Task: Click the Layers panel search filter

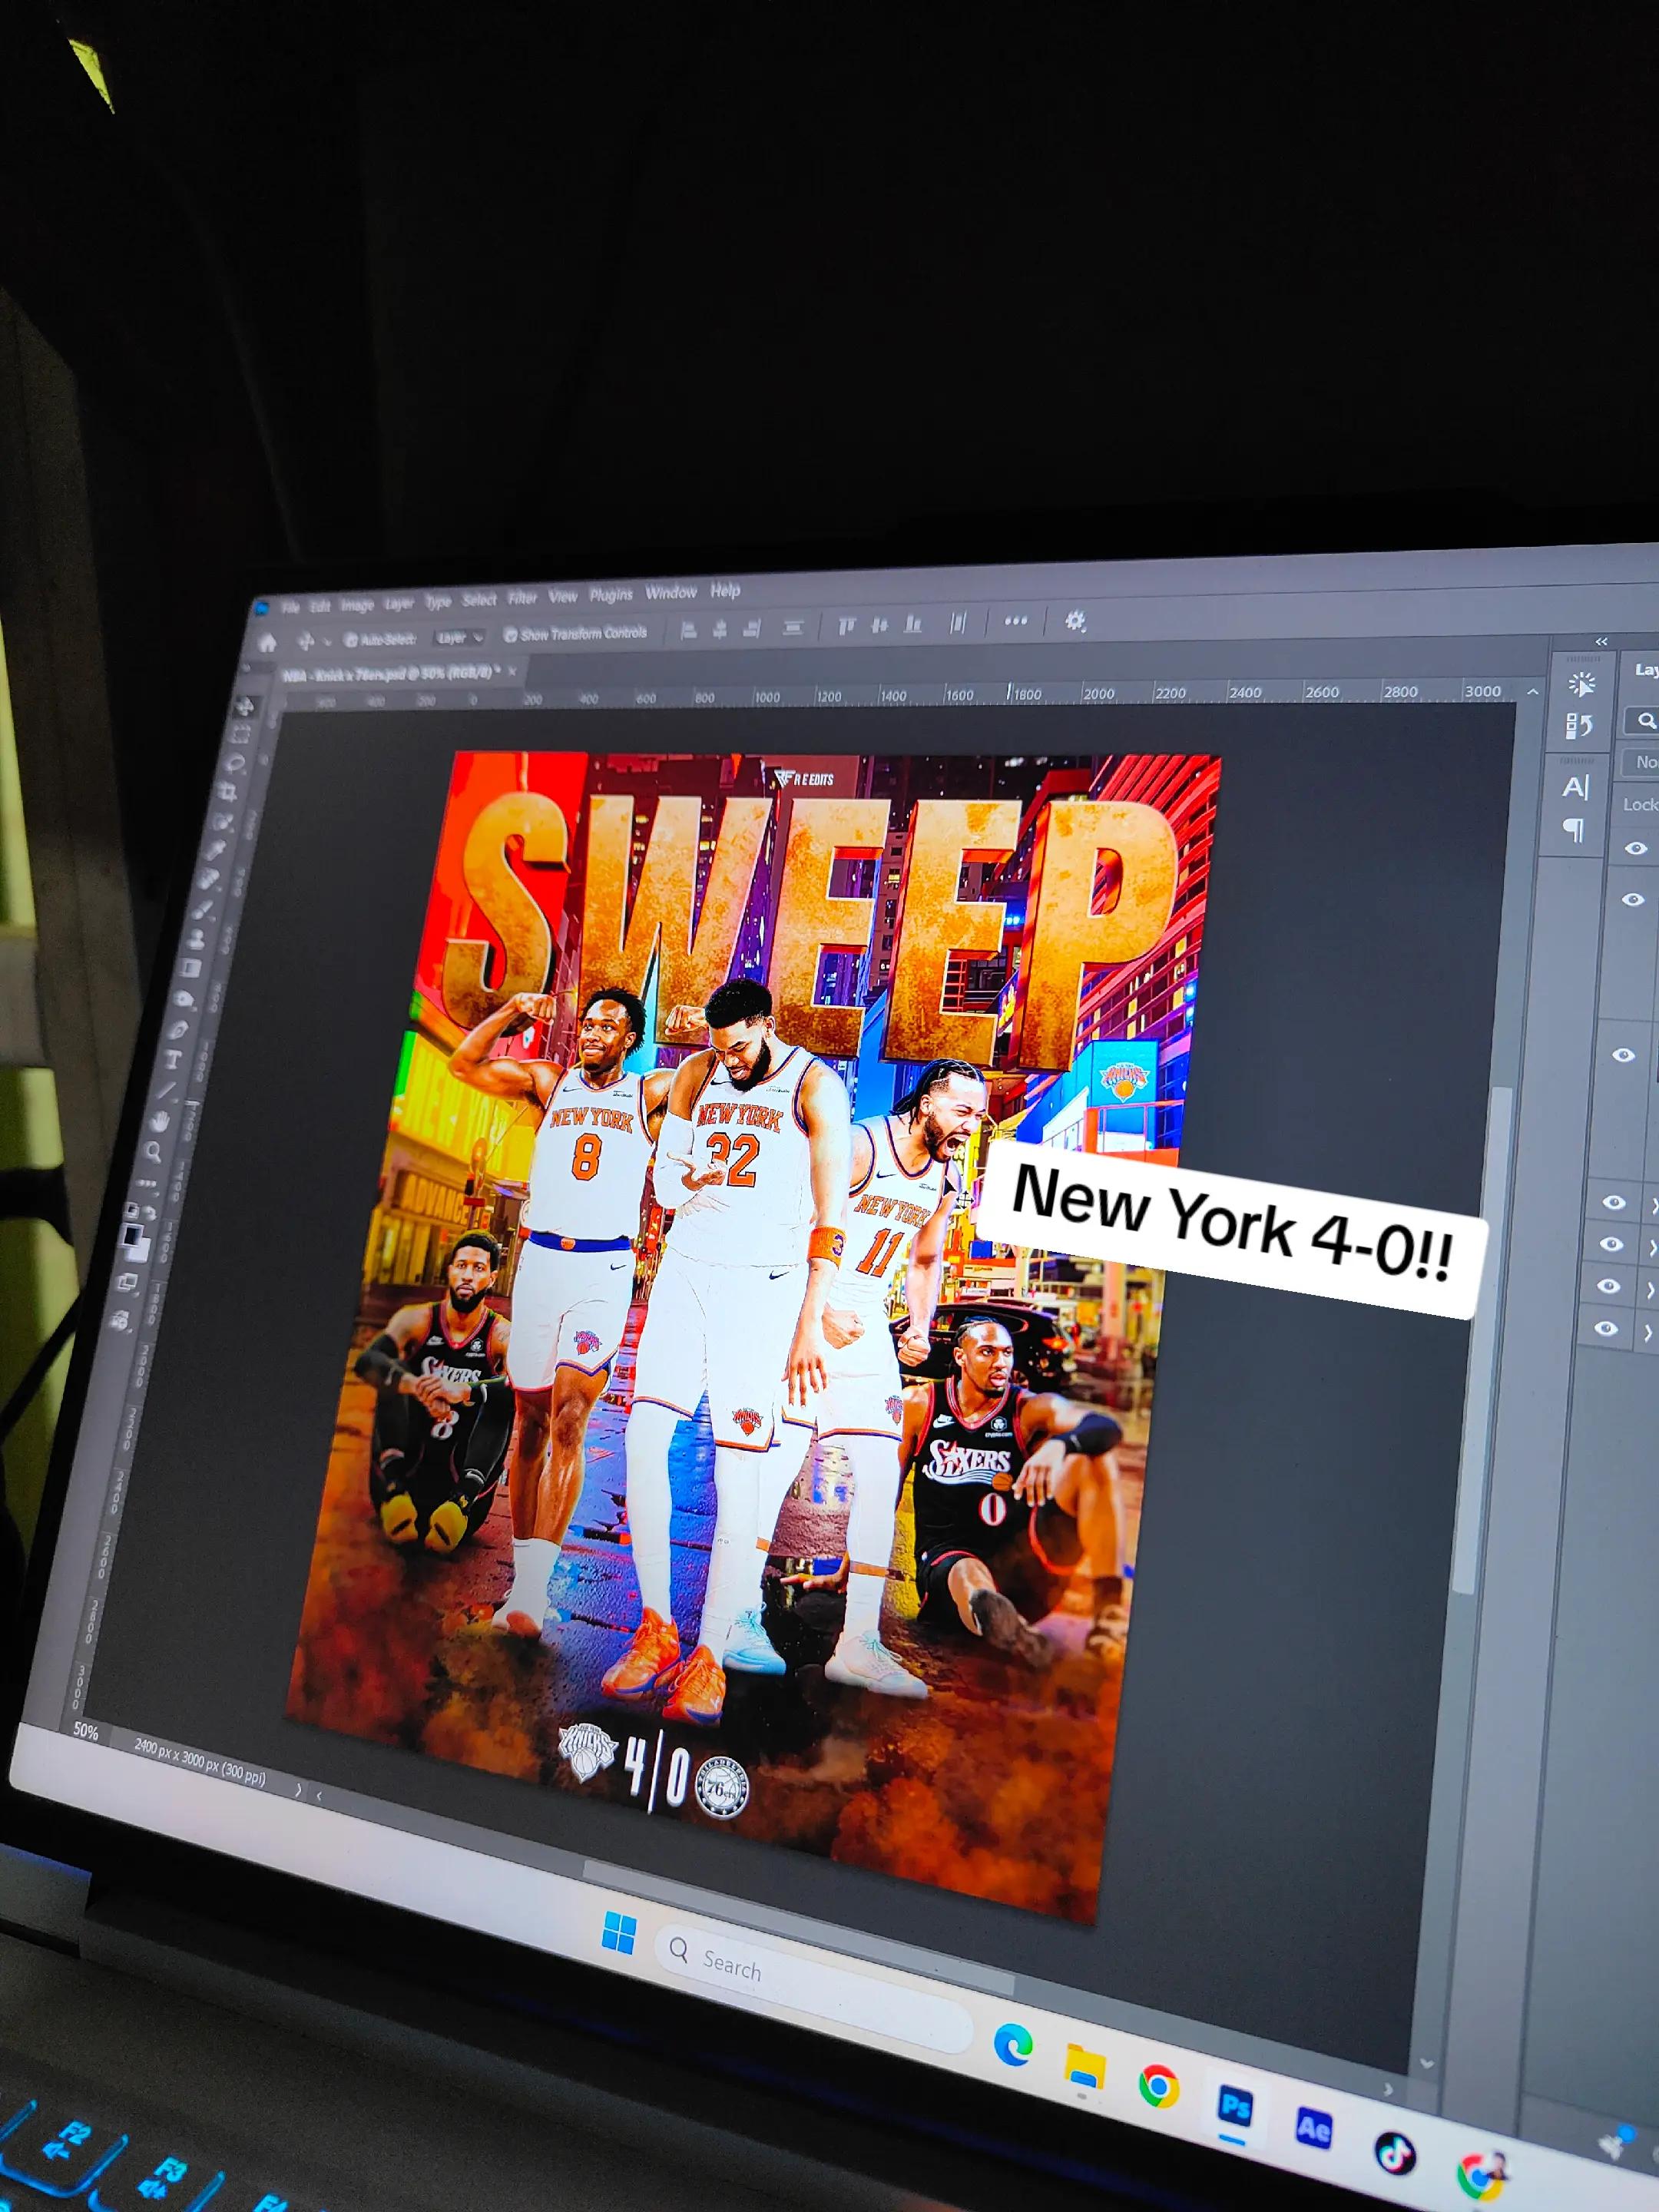Action: [1643, 720]
